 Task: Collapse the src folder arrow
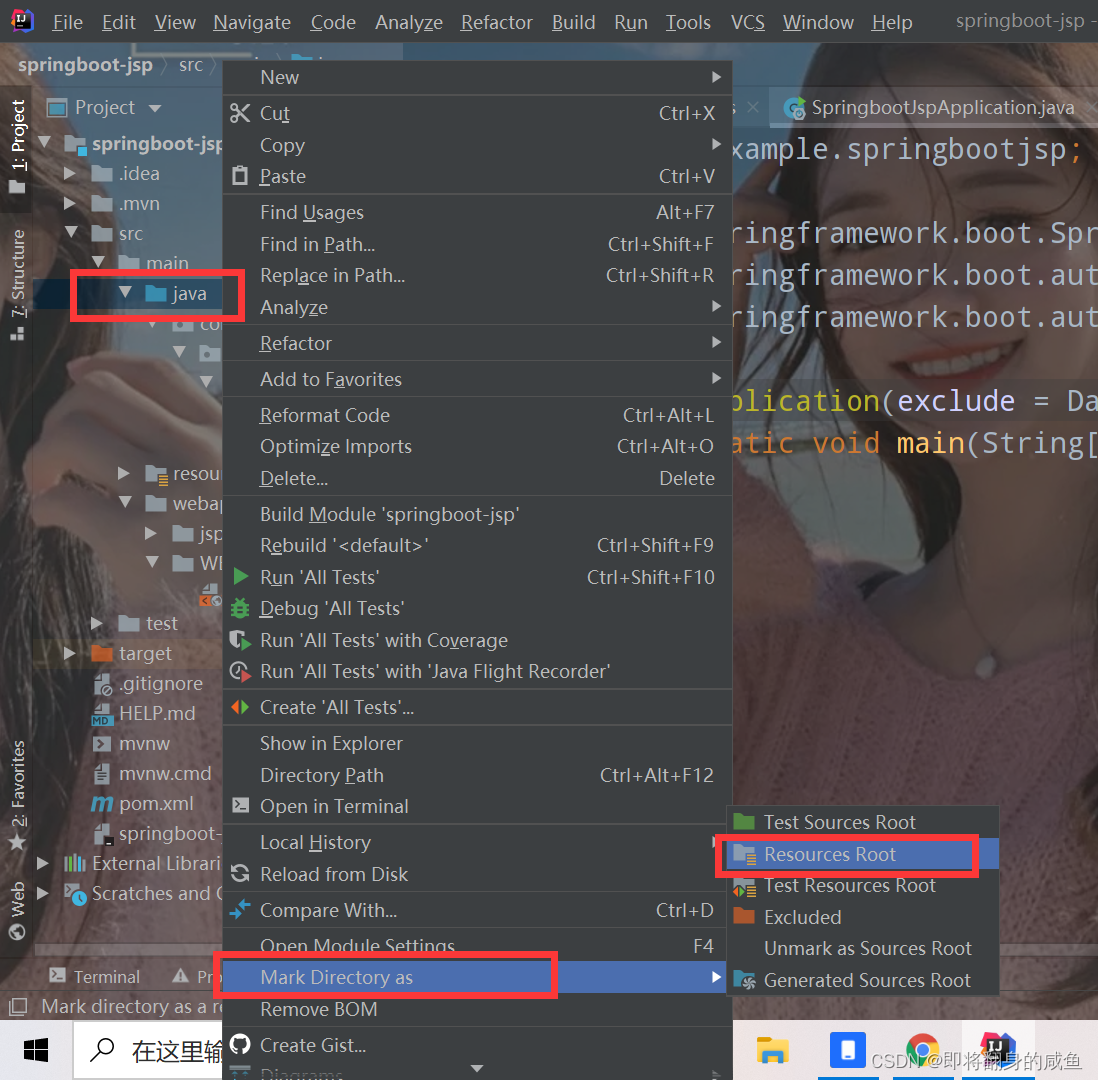point(71,232)
